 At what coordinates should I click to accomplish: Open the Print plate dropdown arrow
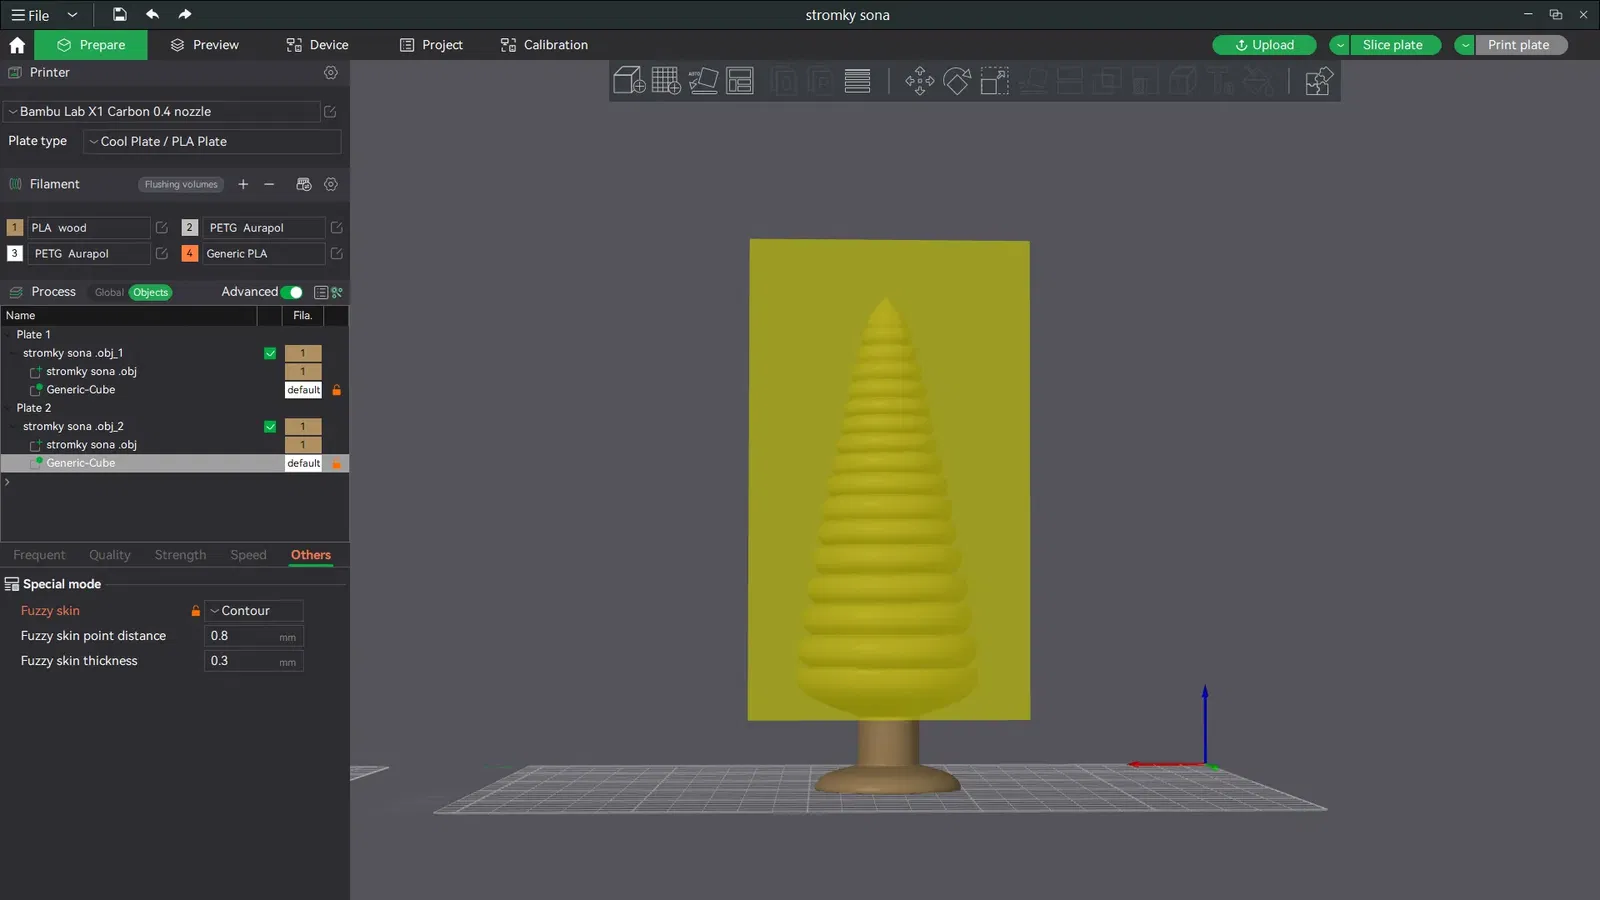[1464, 45]
